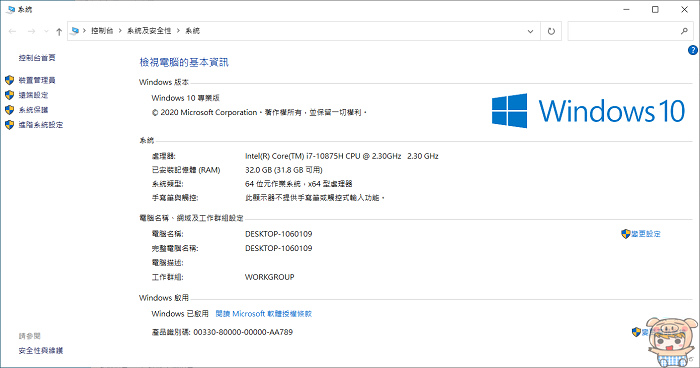This screenshot has height=368, width=700.
Task: Open address bar history dropdown
Action: (530, 31)
